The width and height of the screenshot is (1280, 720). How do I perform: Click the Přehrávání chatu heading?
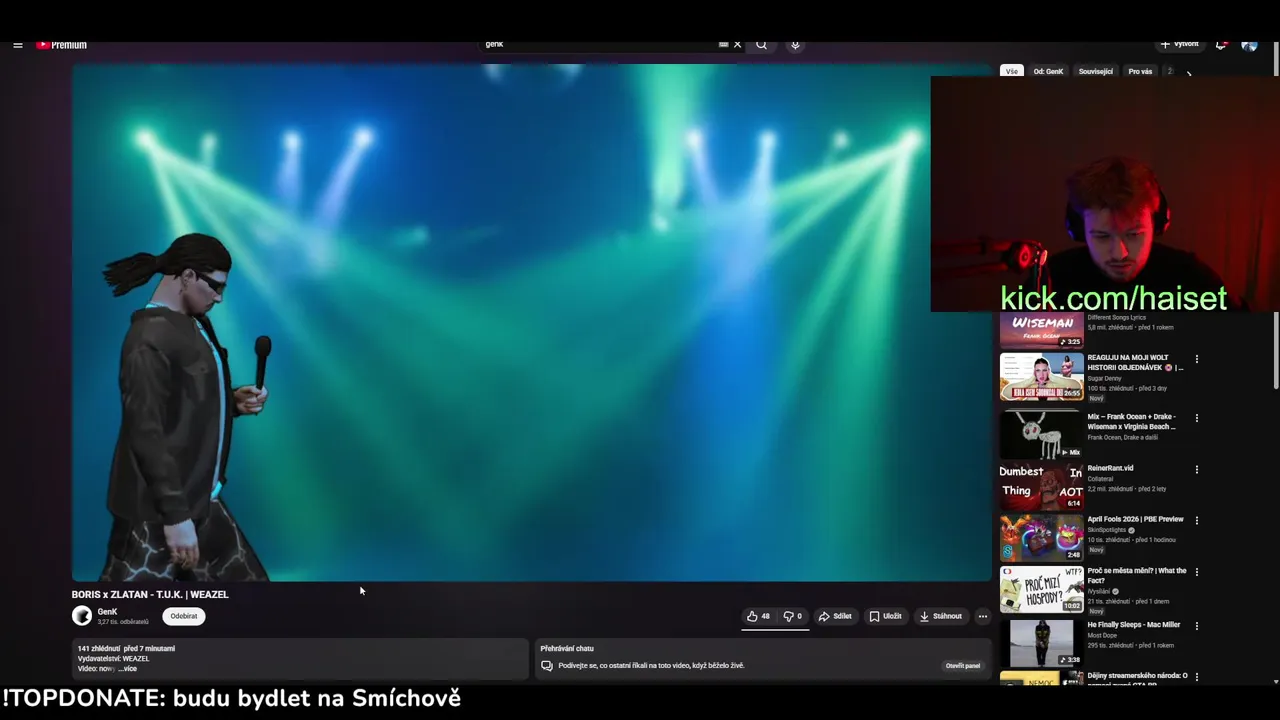(x=567, y=649)
